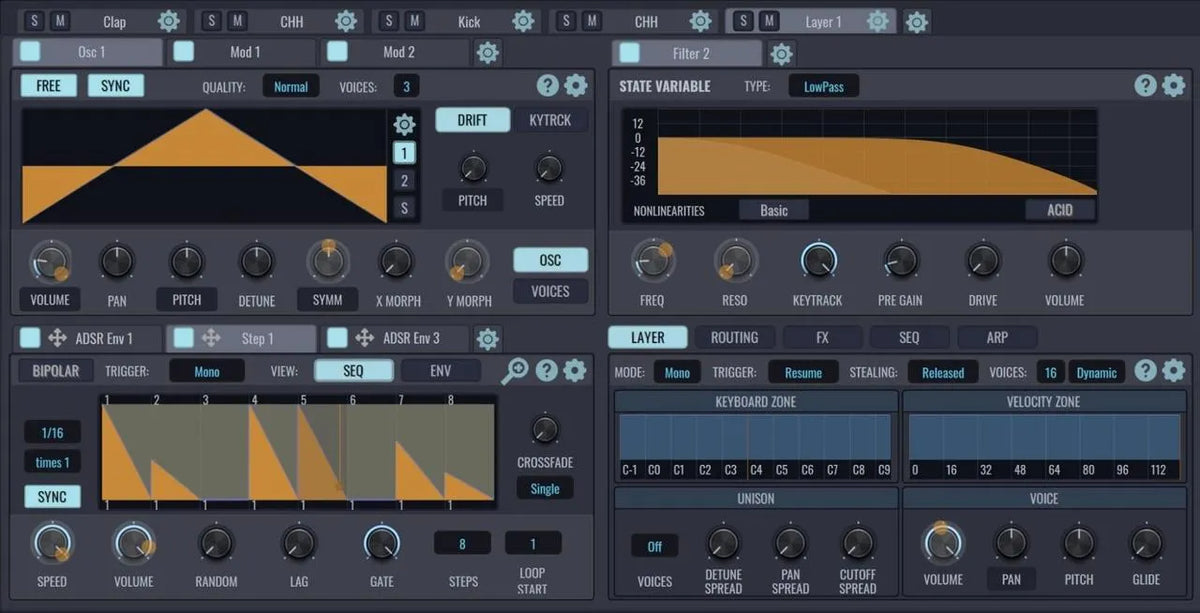This screenshot has width=1200, height=613.
Task: Open the Step 1 panel settings gear
Action: point(573,370)
